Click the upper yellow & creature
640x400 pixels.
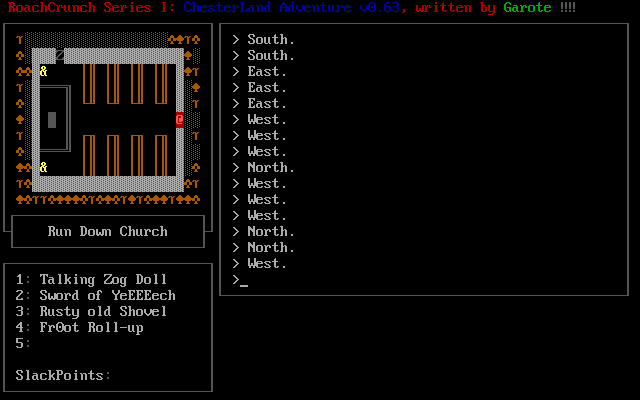44,71
